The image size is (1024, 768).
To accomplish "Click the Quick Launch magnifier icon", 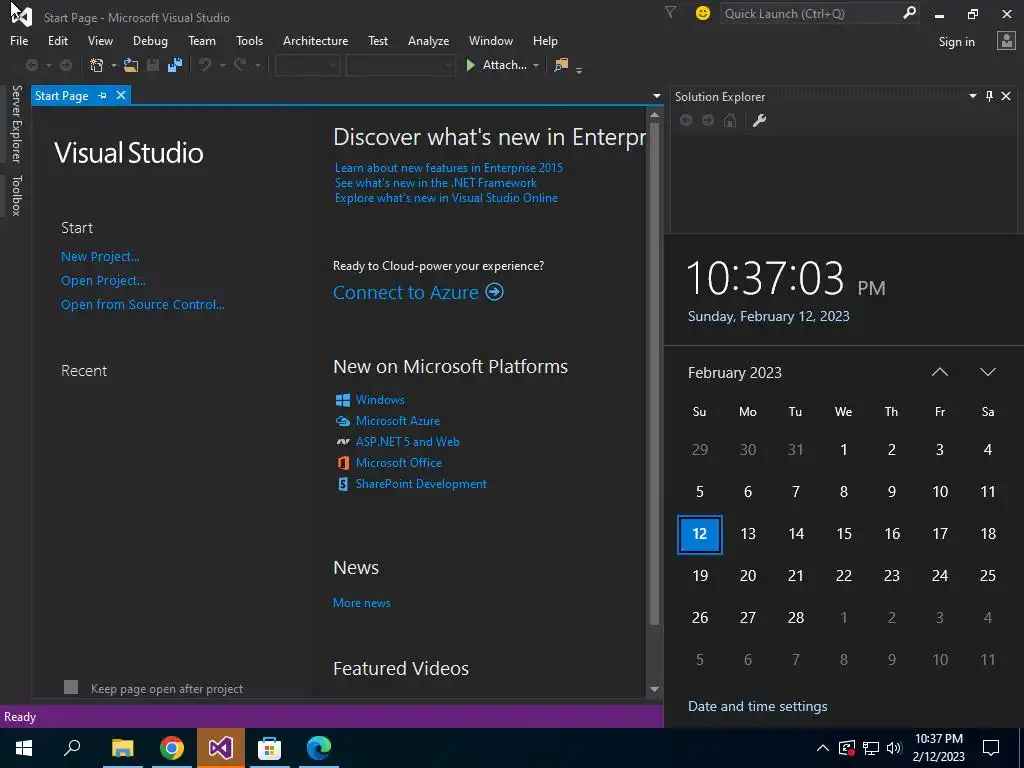I will [909, 13].
